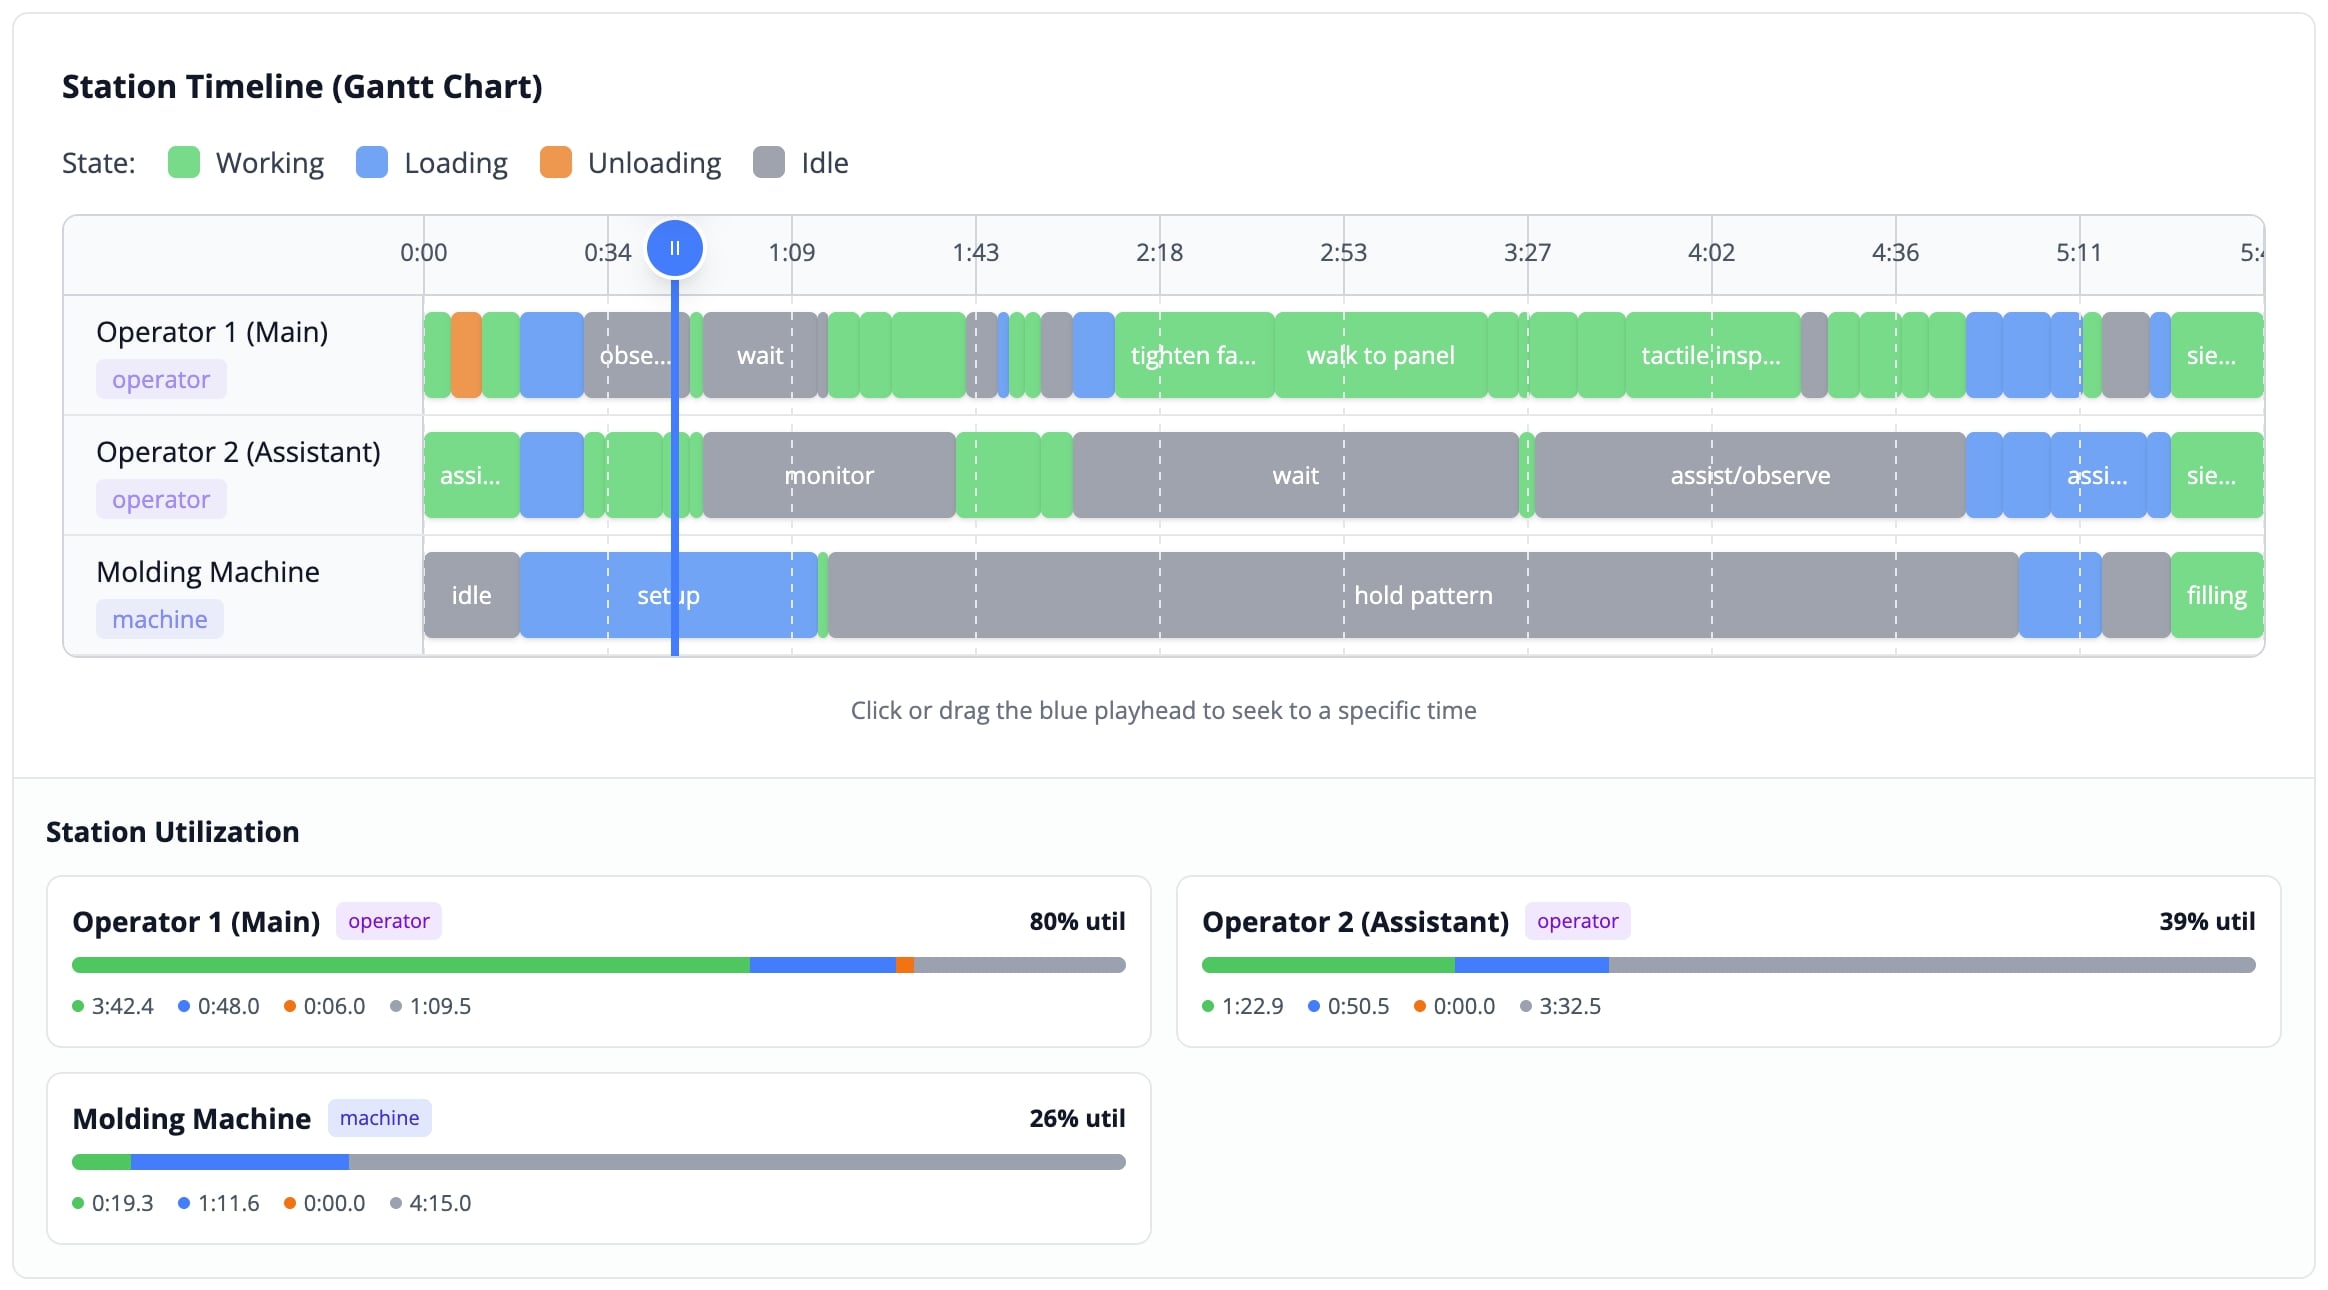Click the monitor segment on Operator 2 row

[828, 475]
